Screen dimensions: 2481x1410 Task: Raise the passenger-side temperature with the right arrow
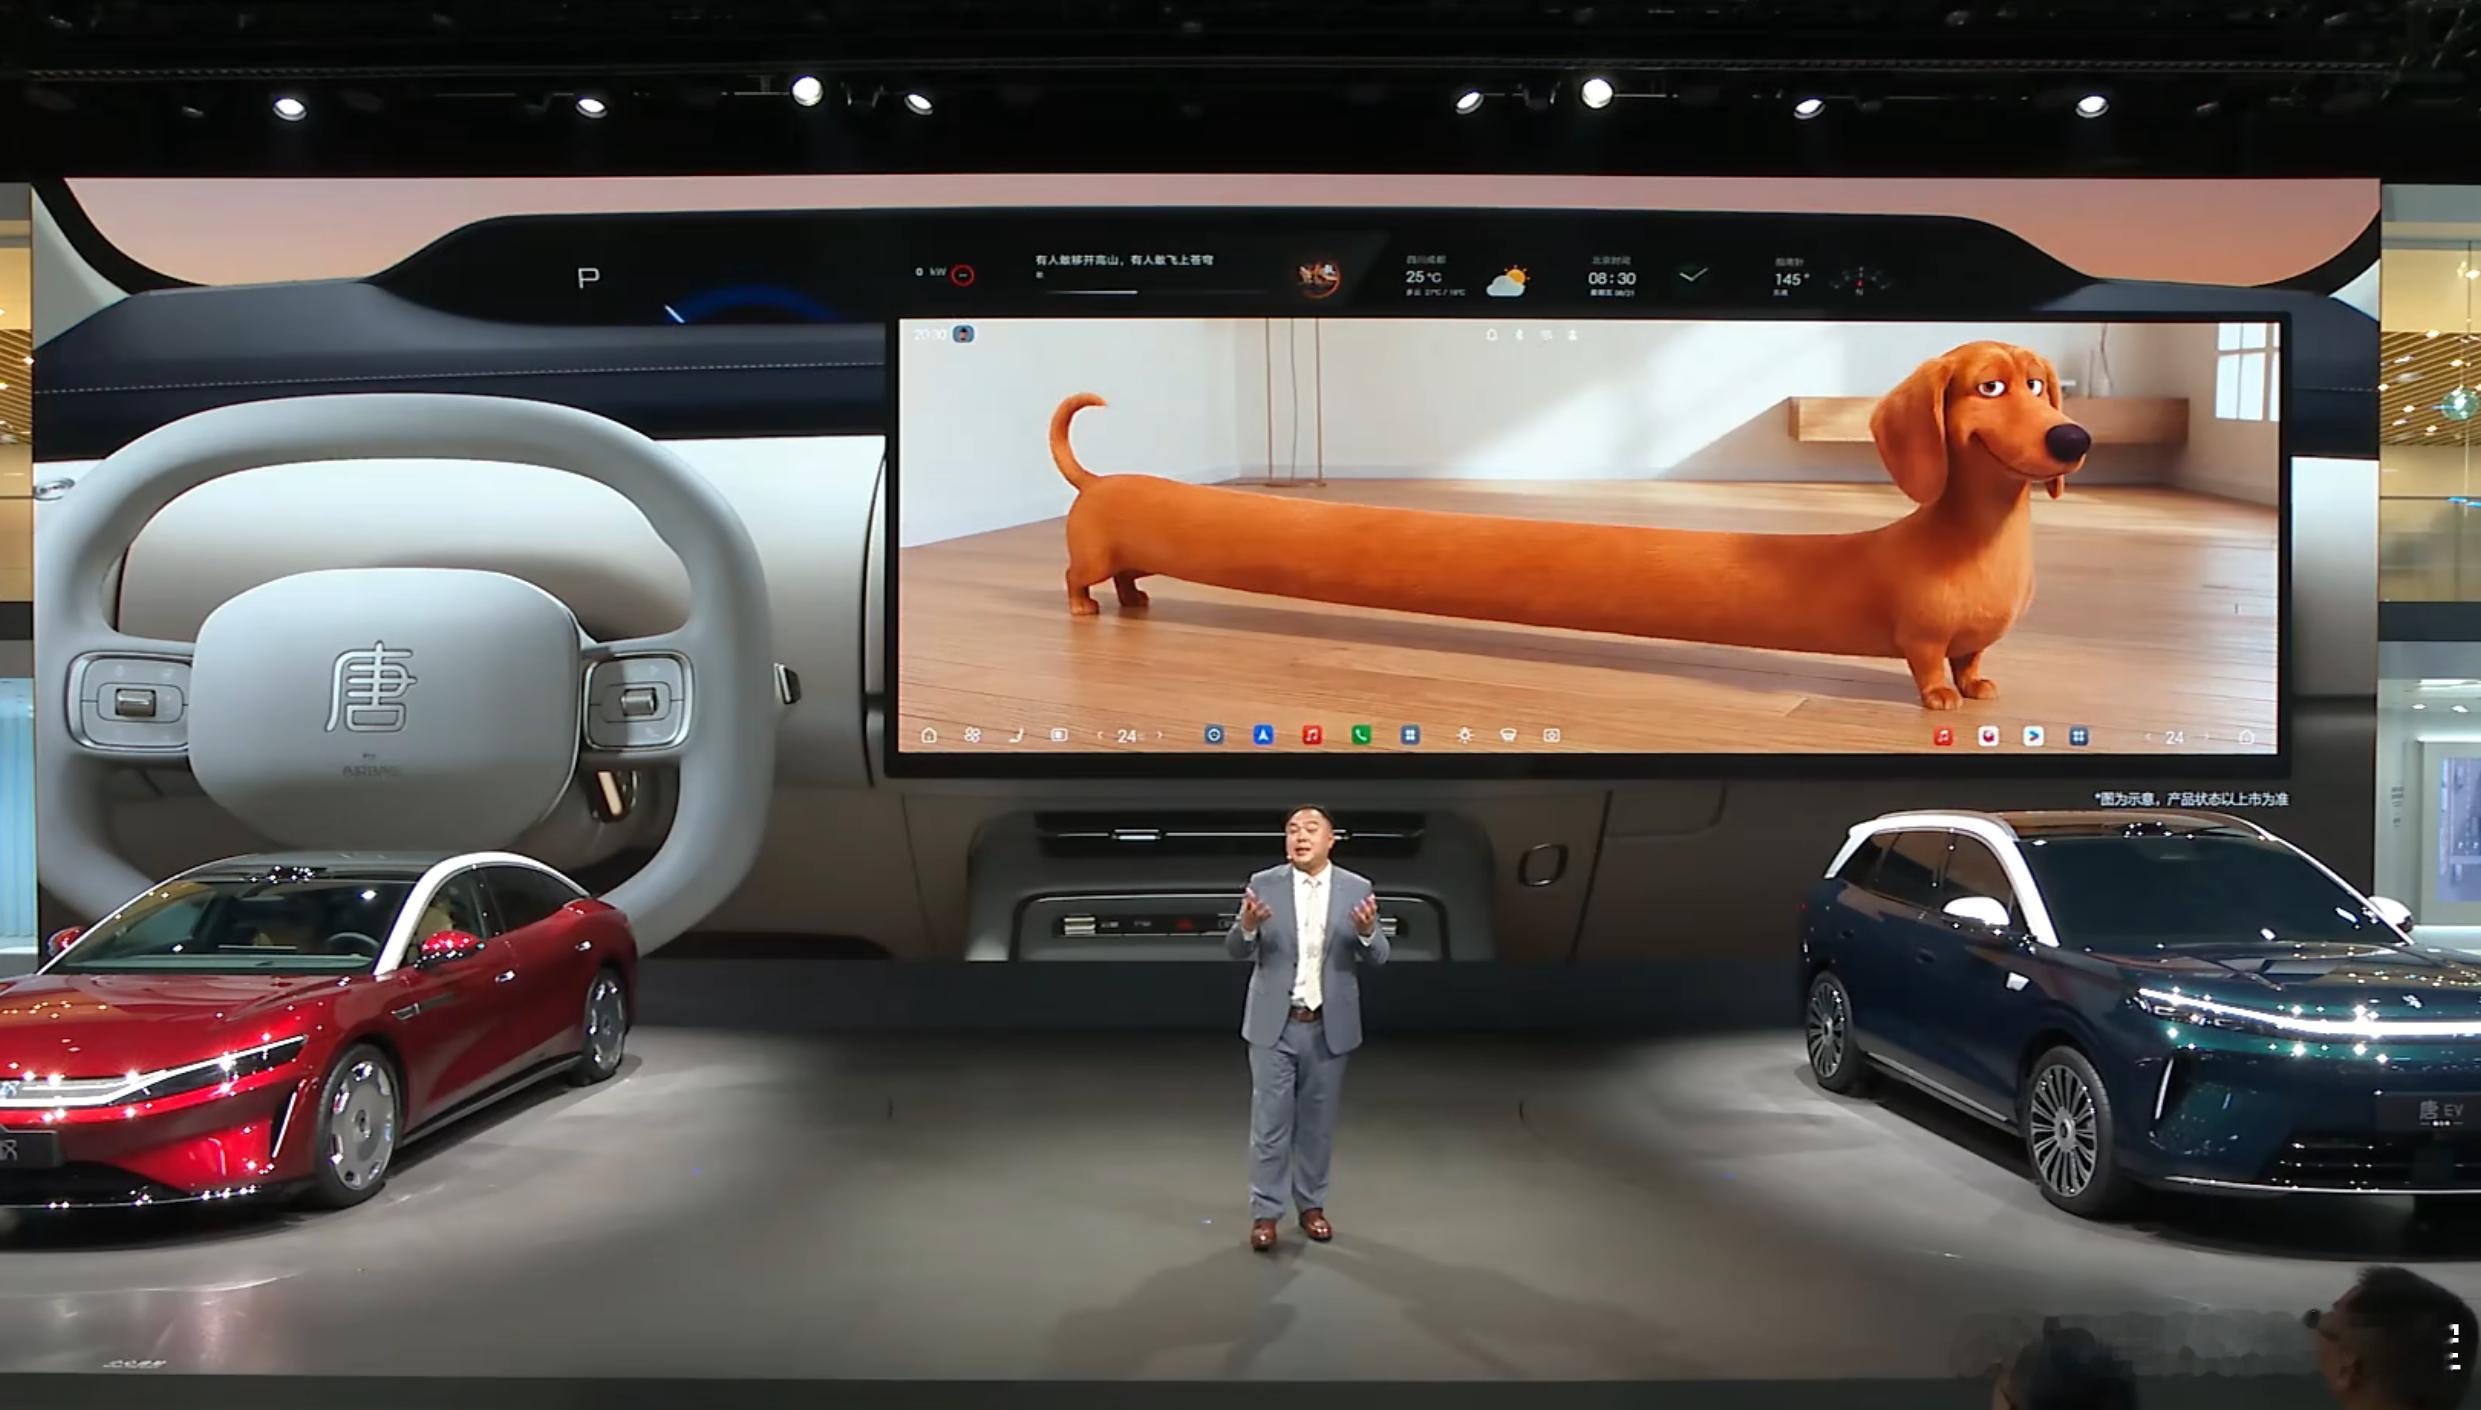2207,737
